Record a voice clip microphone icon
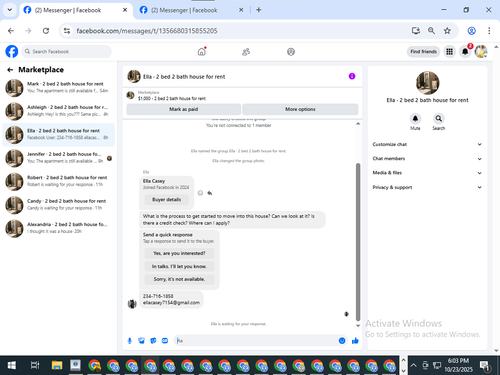Image resolution: width=500 pixels, height=375 pixels. tap(130, 341)
